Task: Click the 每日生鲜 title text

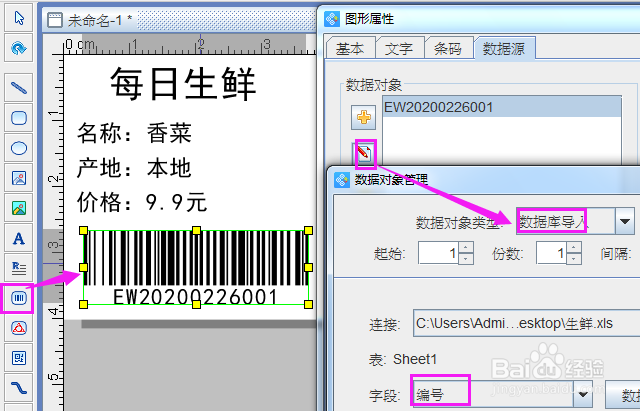Action: point(183,84)
